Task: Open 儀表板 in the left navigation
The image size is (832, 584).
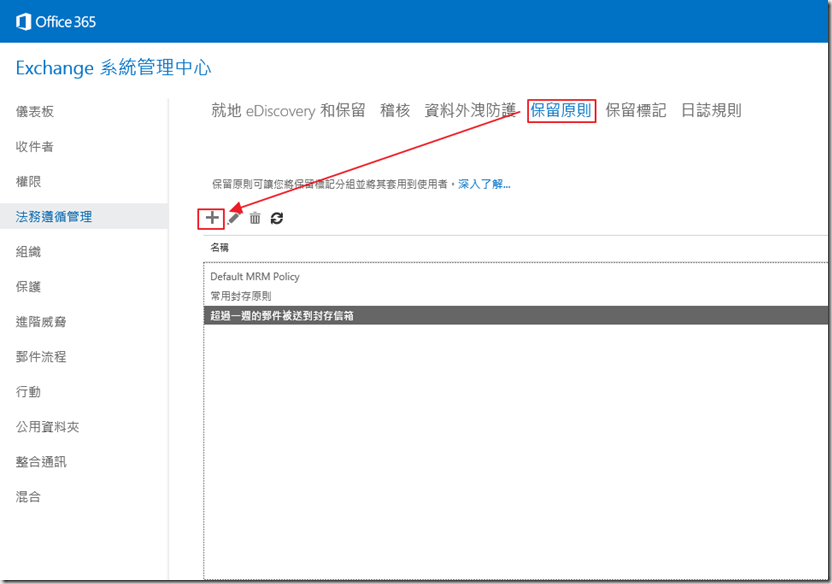Action: click(x=35, y=111)
